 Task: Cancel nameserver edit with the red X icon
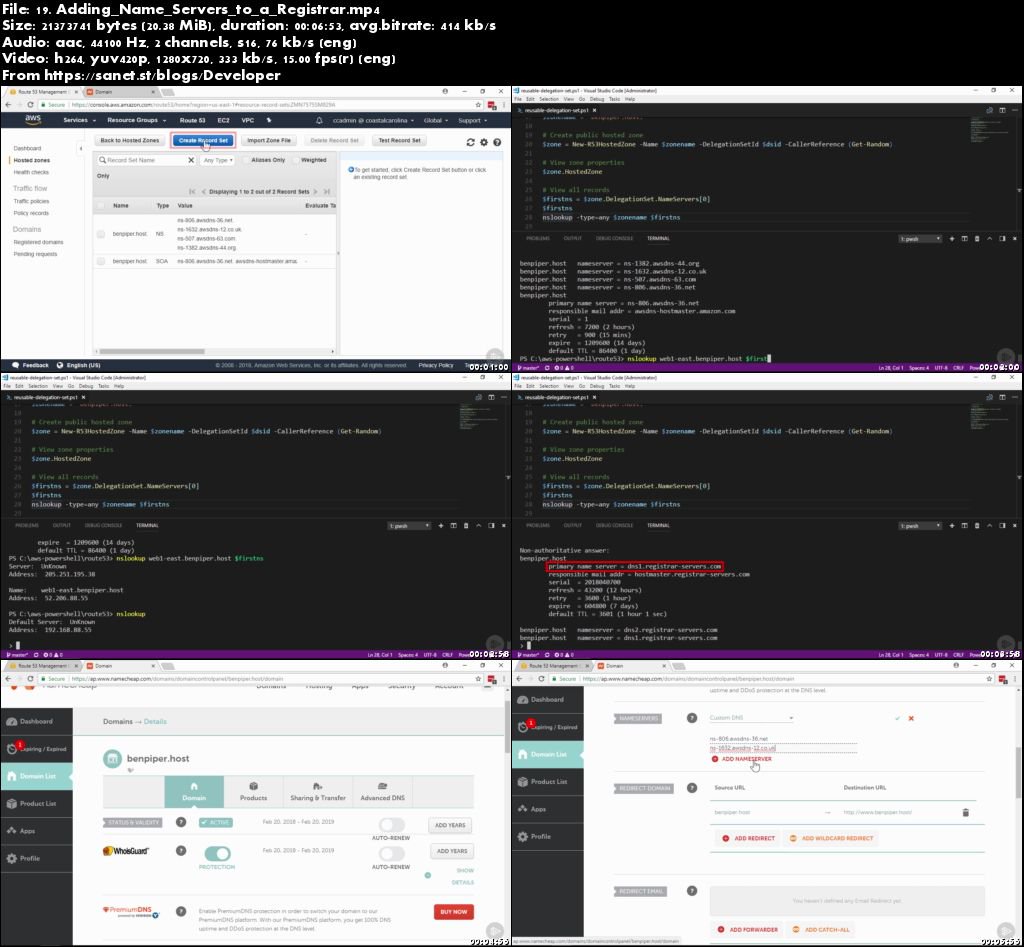[911, 718]
